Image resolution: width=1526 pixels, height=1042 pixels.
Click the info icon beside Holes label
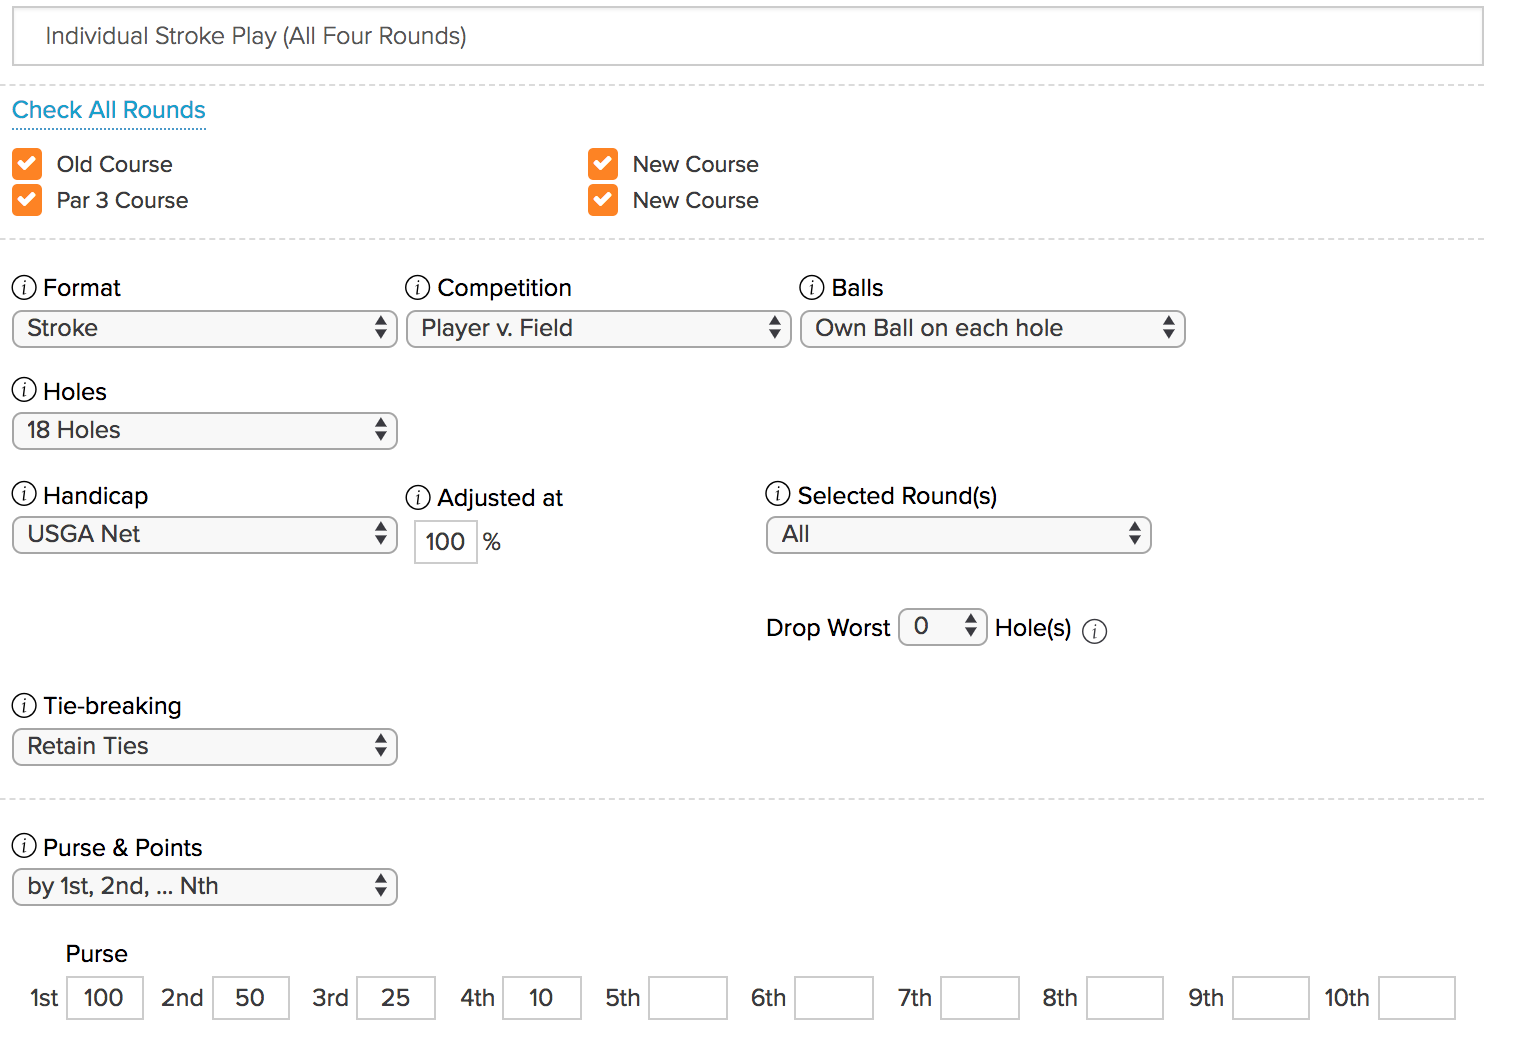pos(24,390)
